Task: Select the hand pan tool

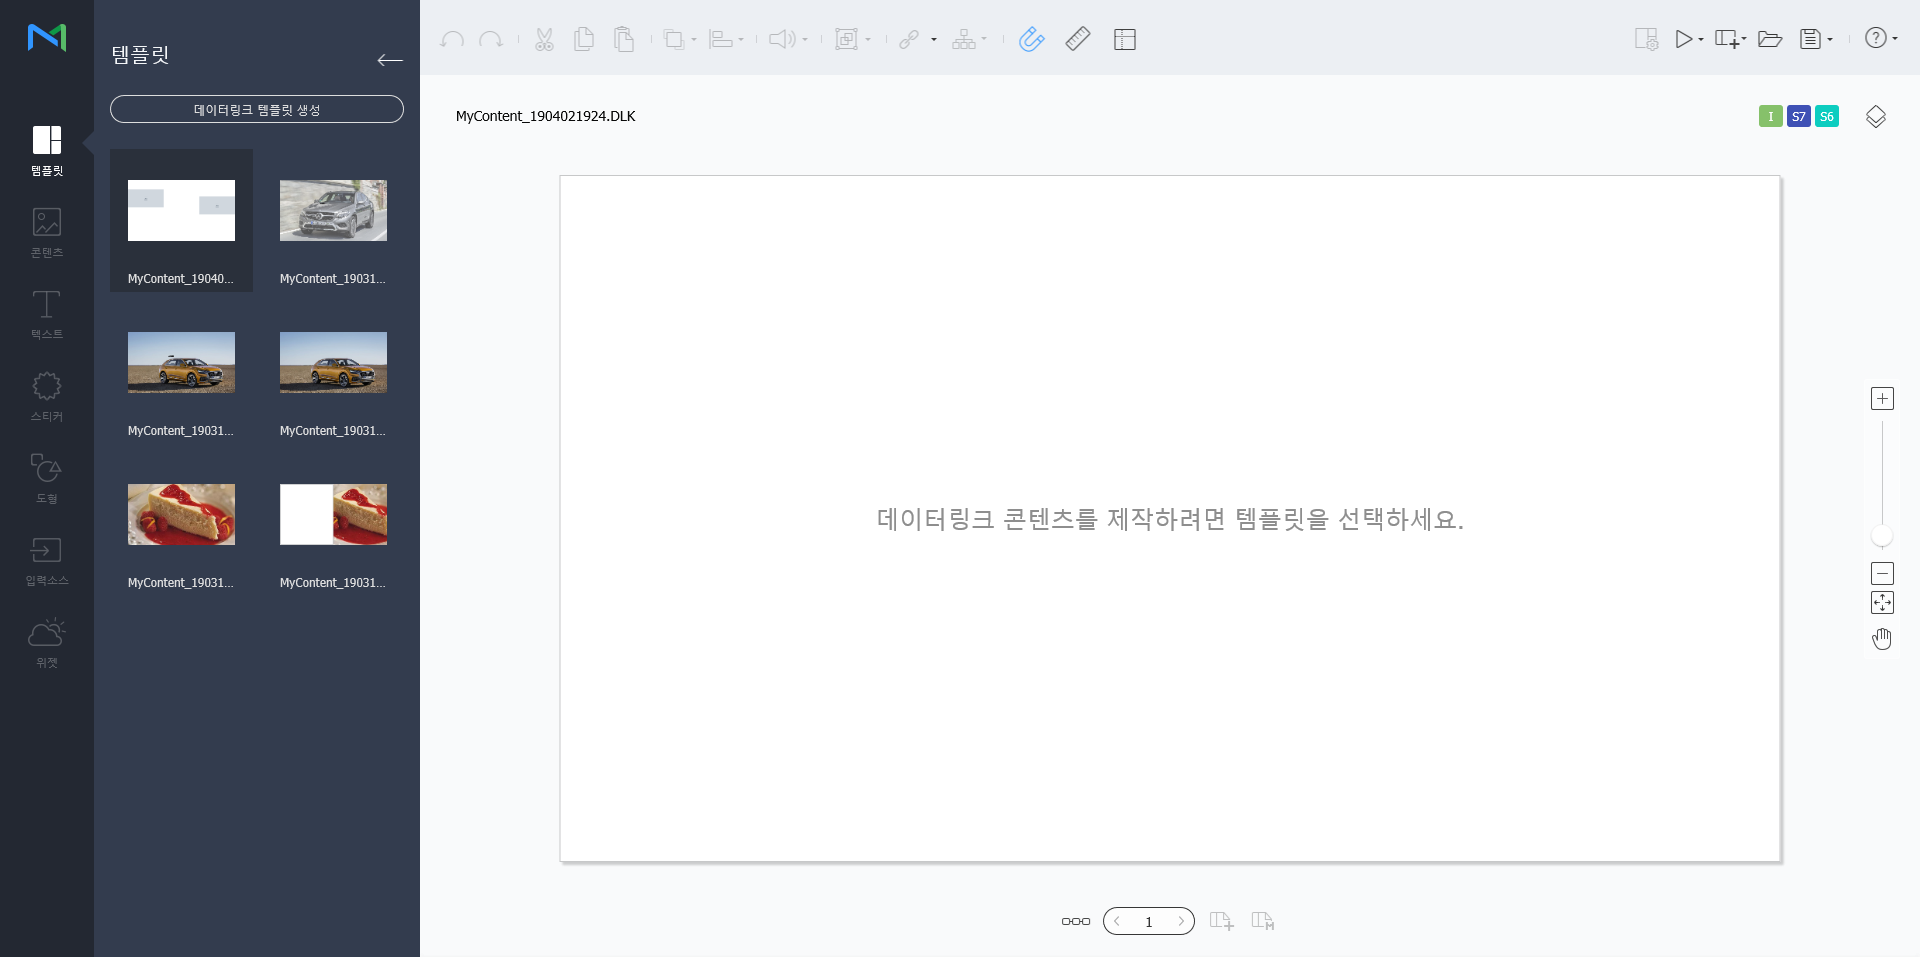Action: (x=1882, y=639)
